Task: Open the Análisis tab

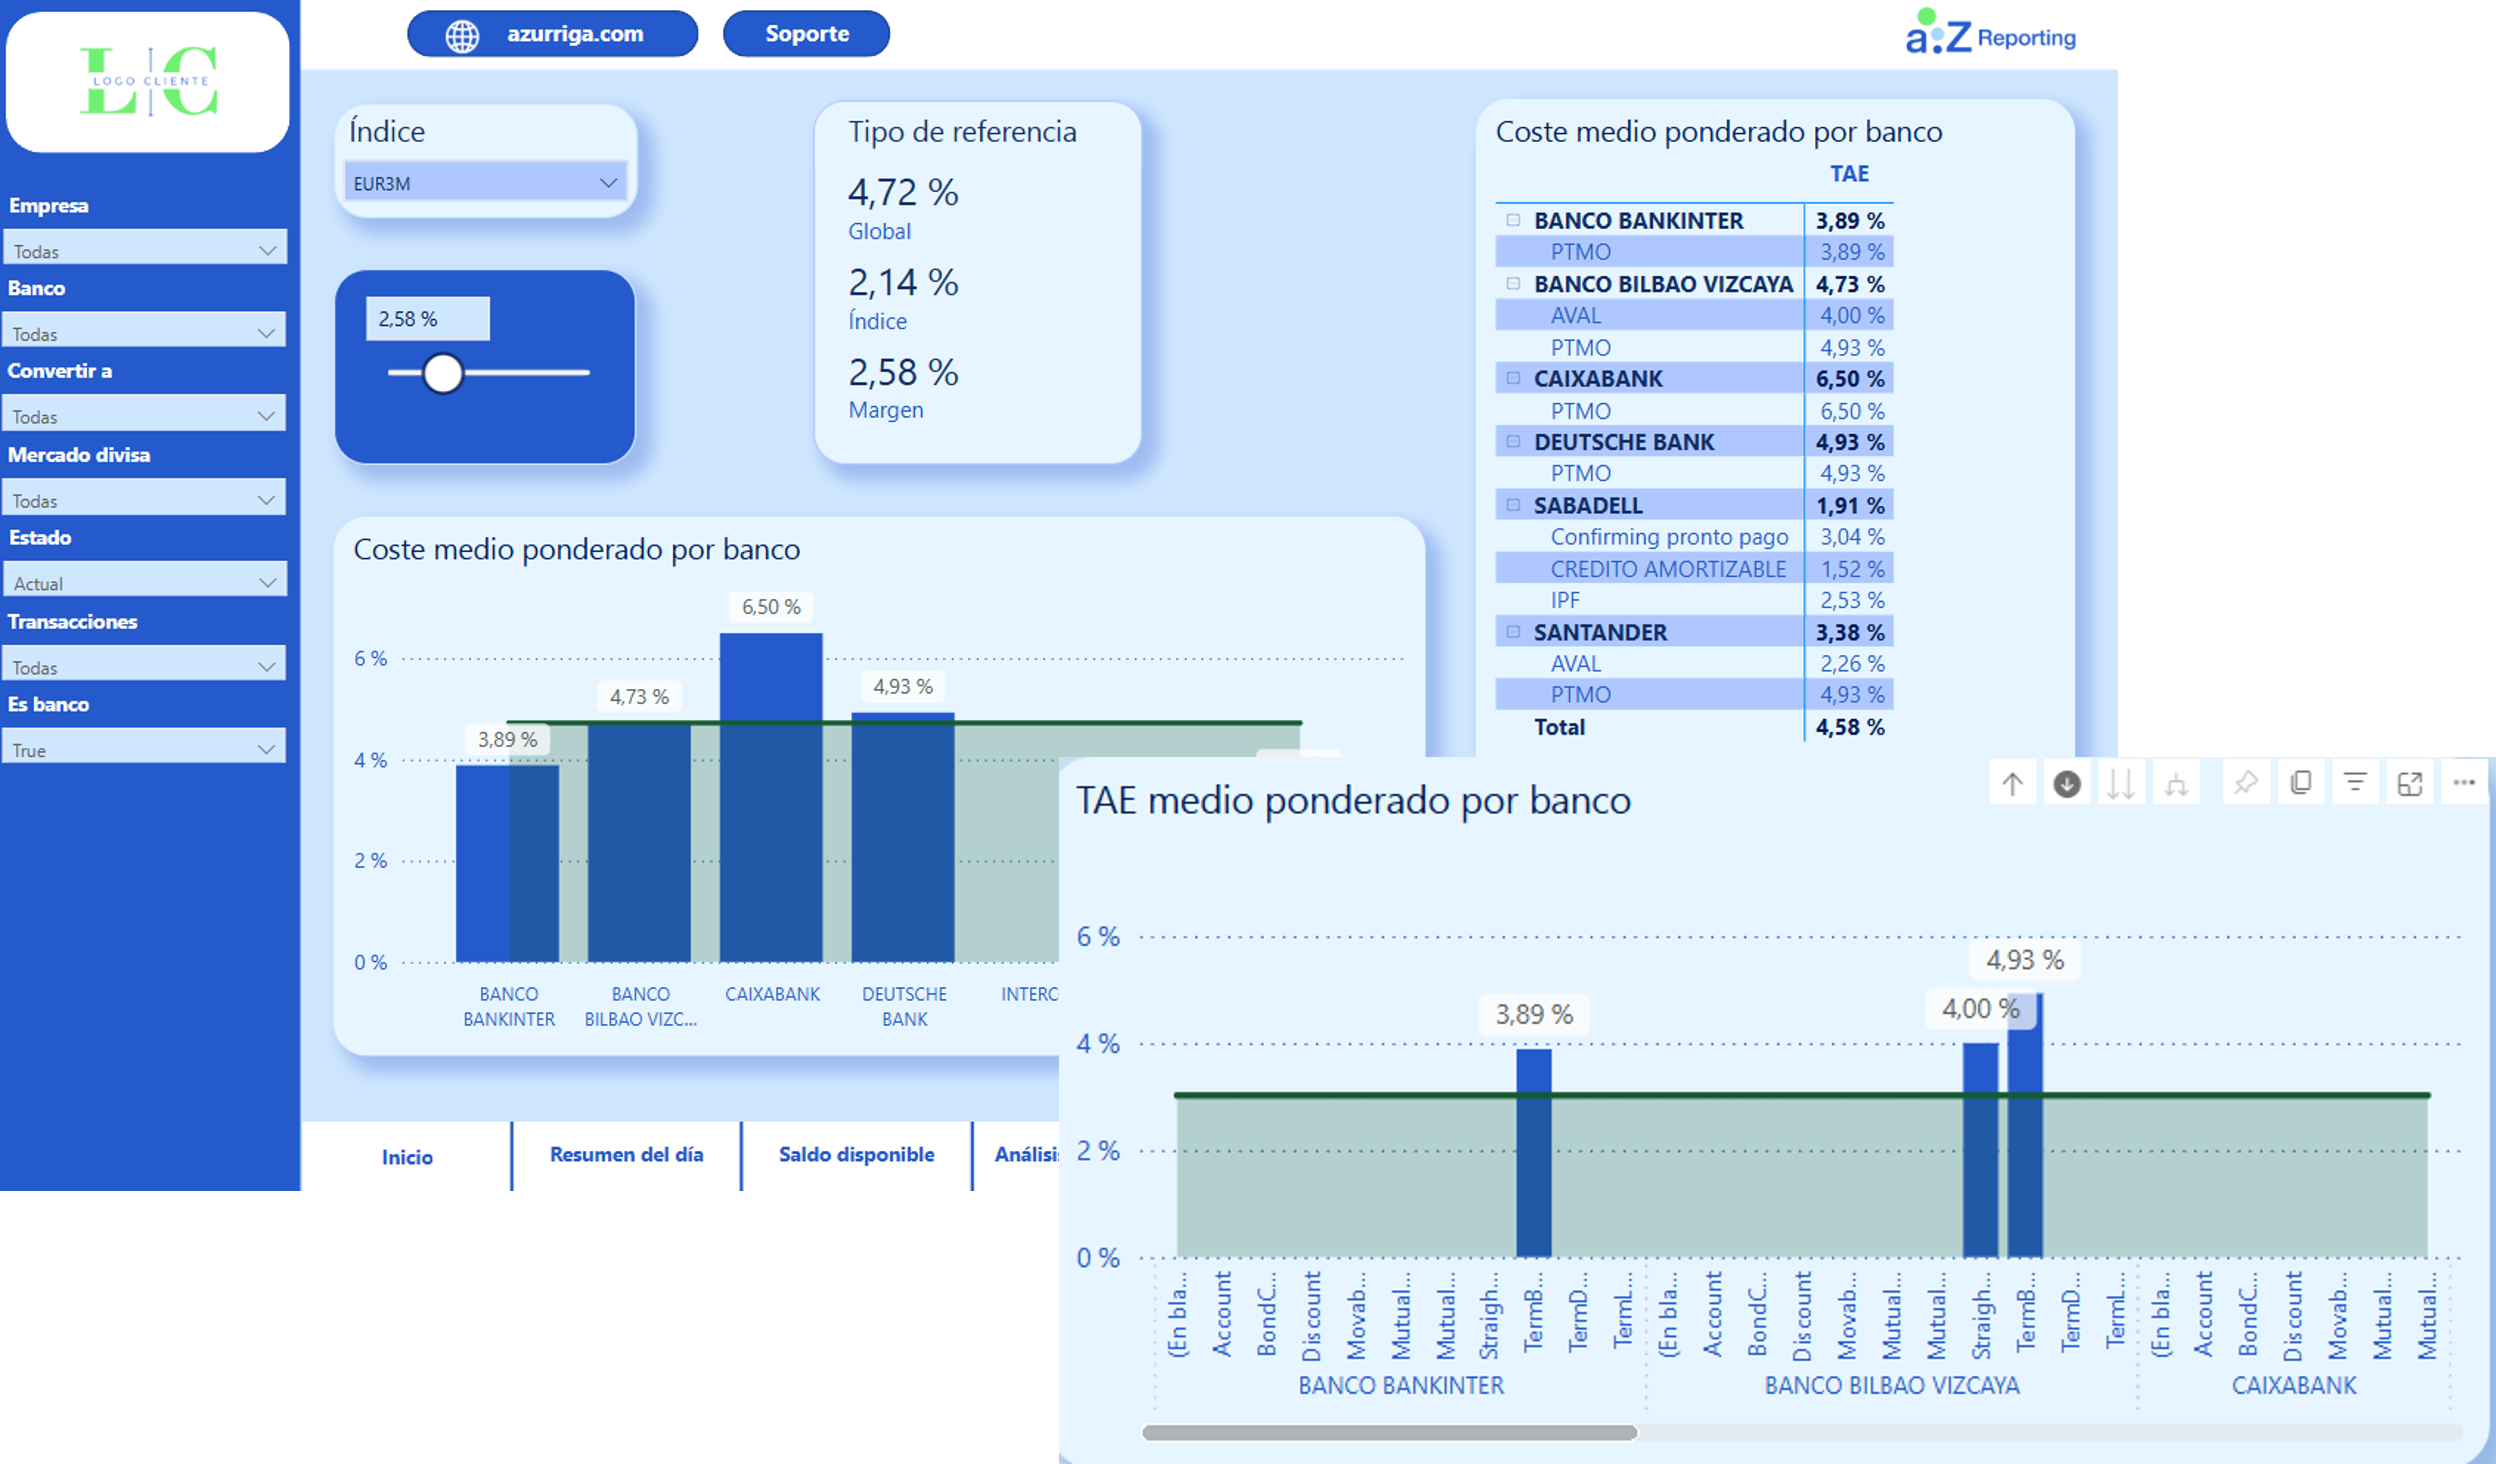Action: coord(1026,1155)
